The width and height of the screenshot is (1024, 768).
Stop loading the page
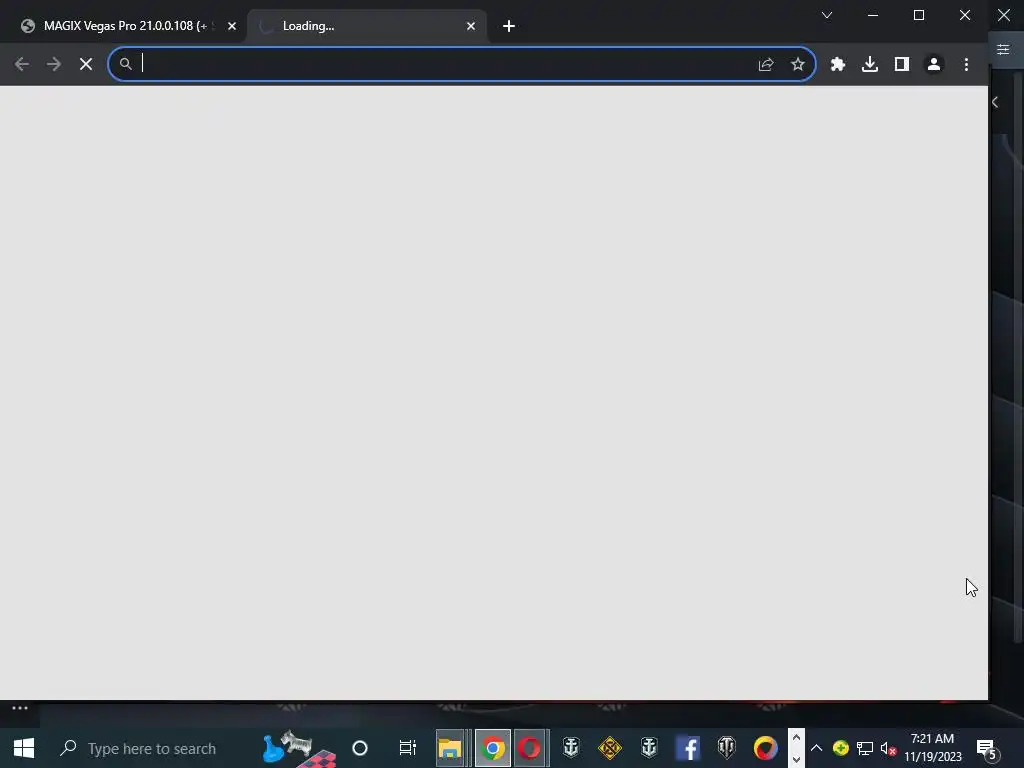coord(86,64)
